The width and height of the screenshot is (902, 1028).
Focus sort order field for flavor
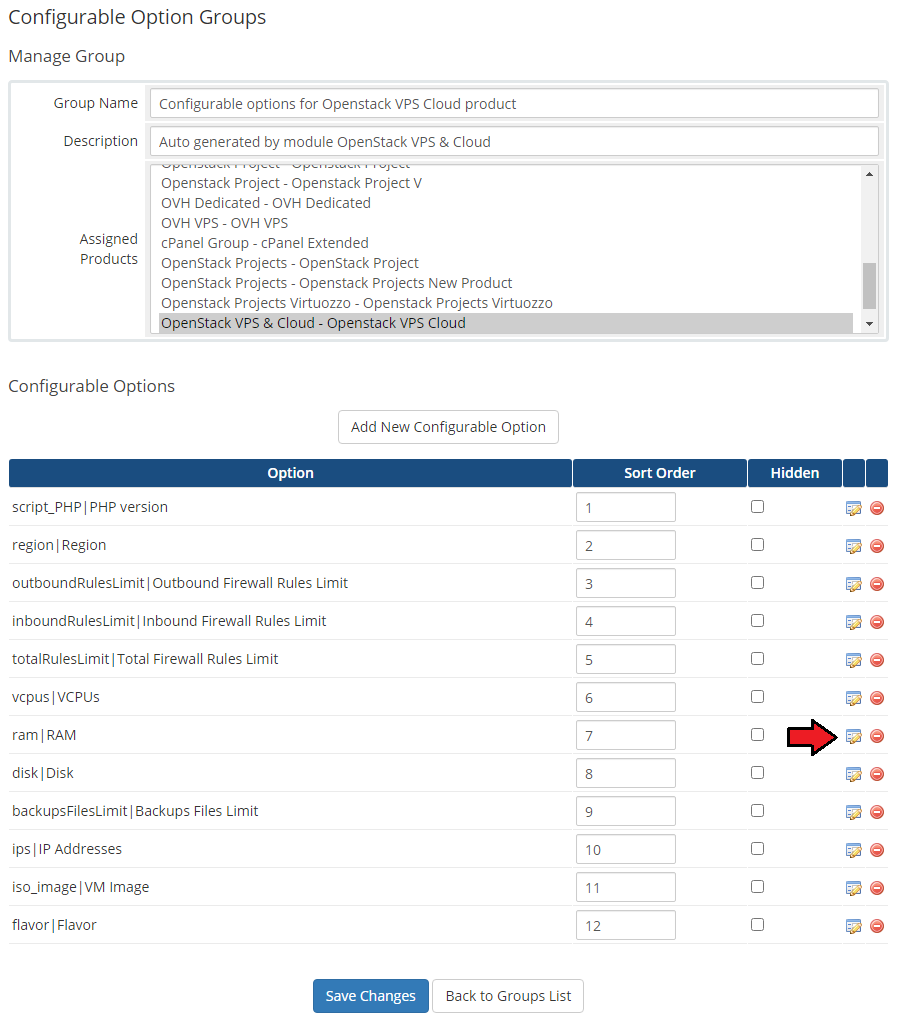pyautogui.click(x=625, y=926)
